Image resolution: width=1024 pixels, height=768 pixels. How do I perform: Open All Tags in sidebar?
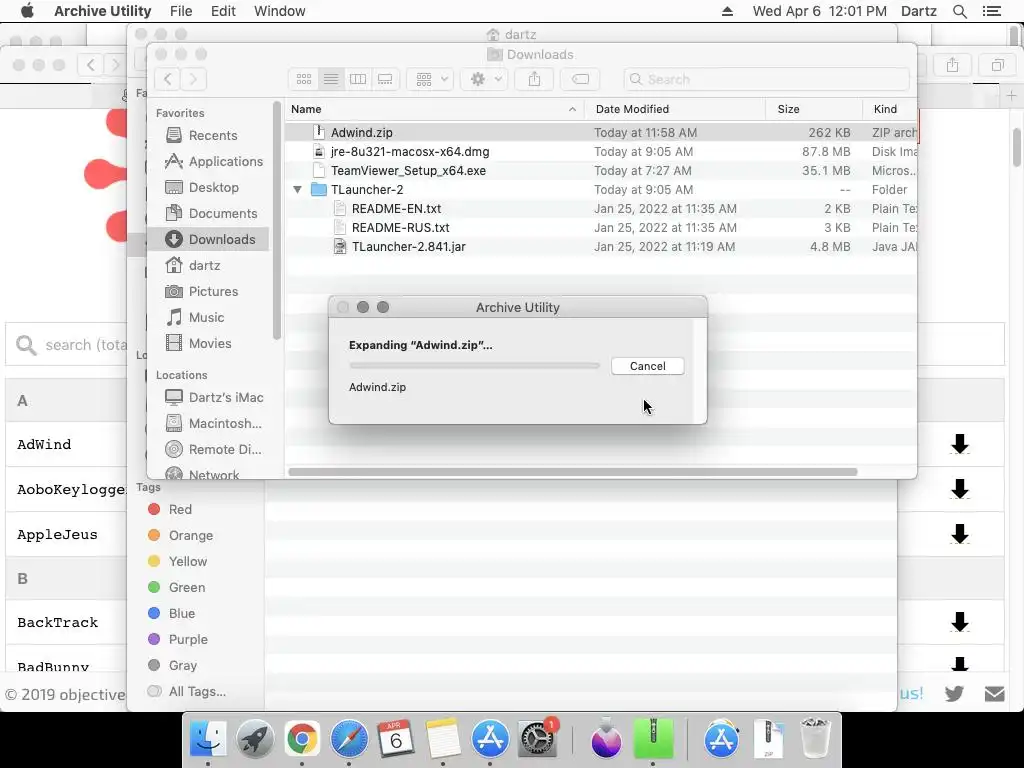187,691
